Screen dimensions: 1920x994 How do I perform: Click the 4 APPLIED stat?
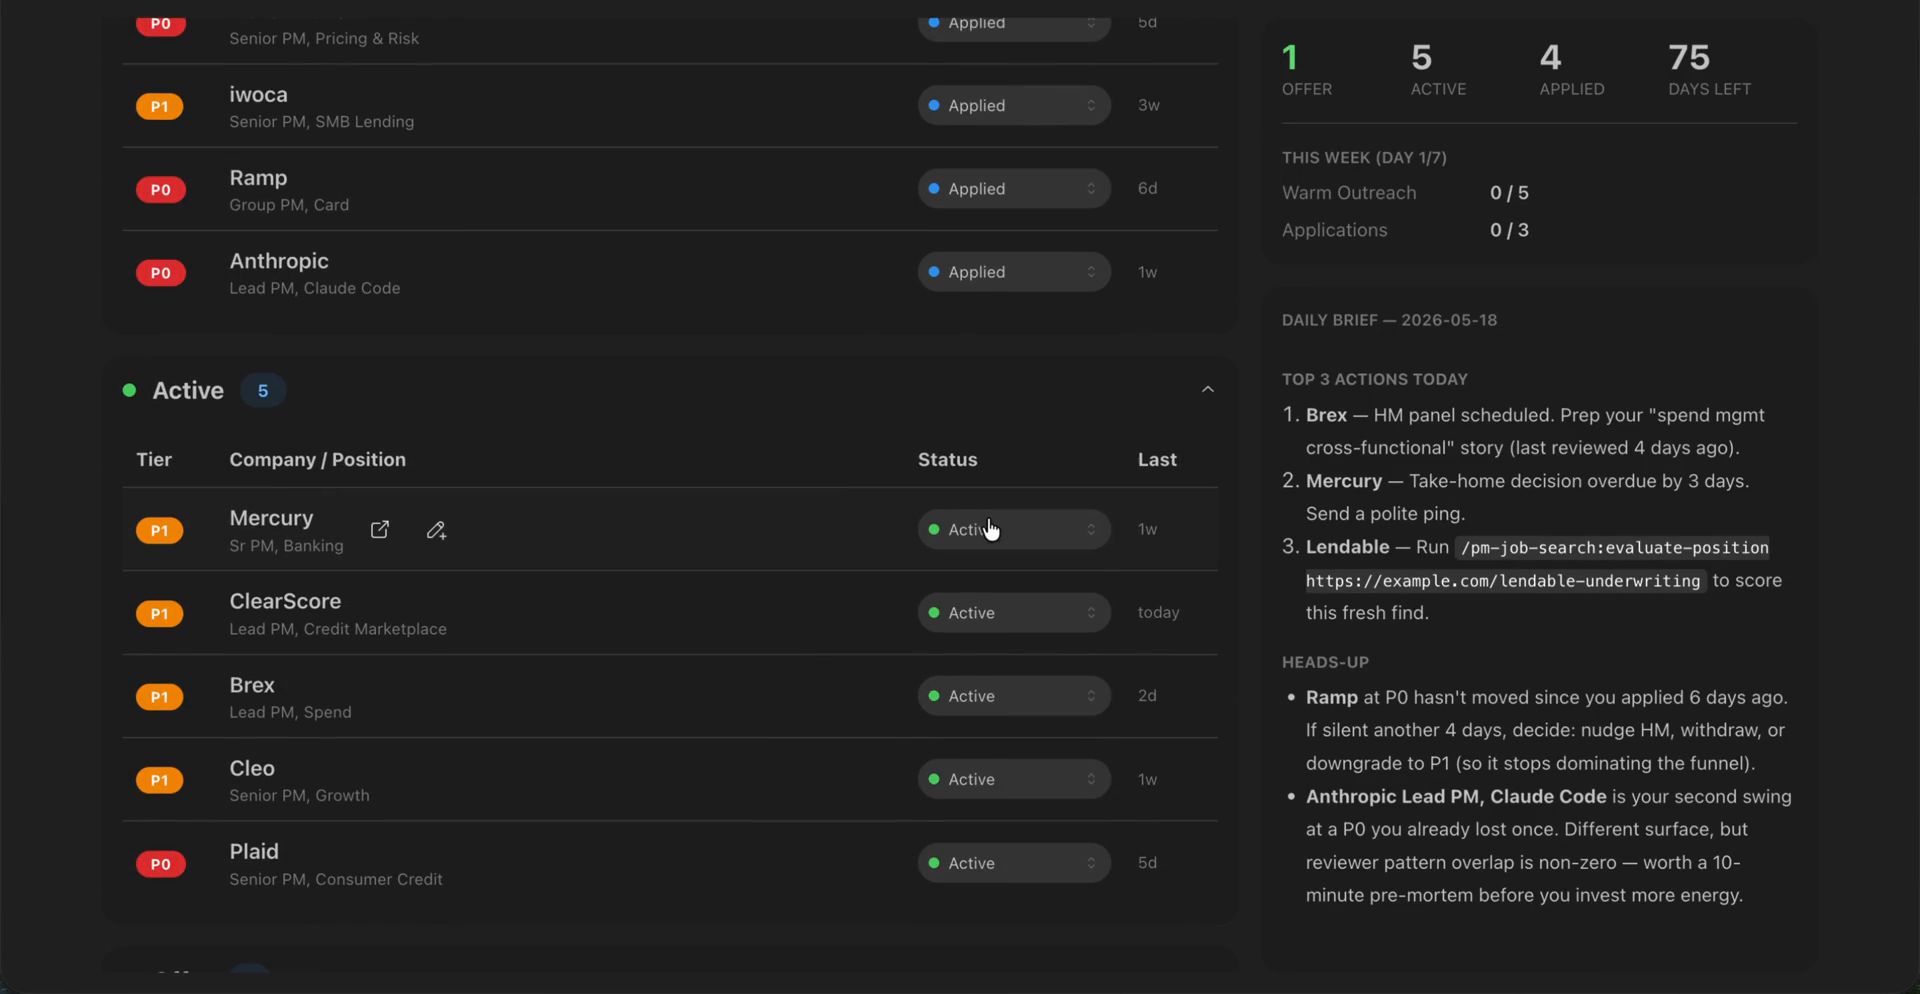click(1571, 69)
